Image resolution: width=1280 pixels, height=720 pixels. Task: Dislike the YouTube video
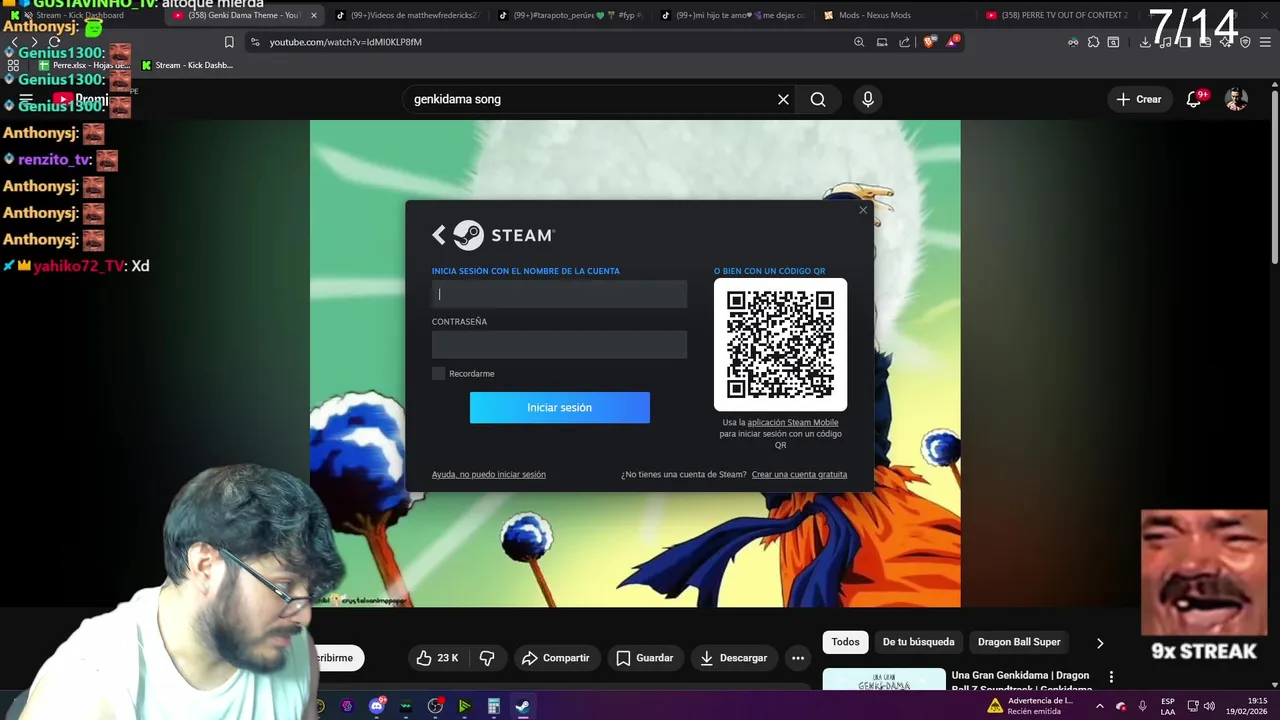click(487, 658)
